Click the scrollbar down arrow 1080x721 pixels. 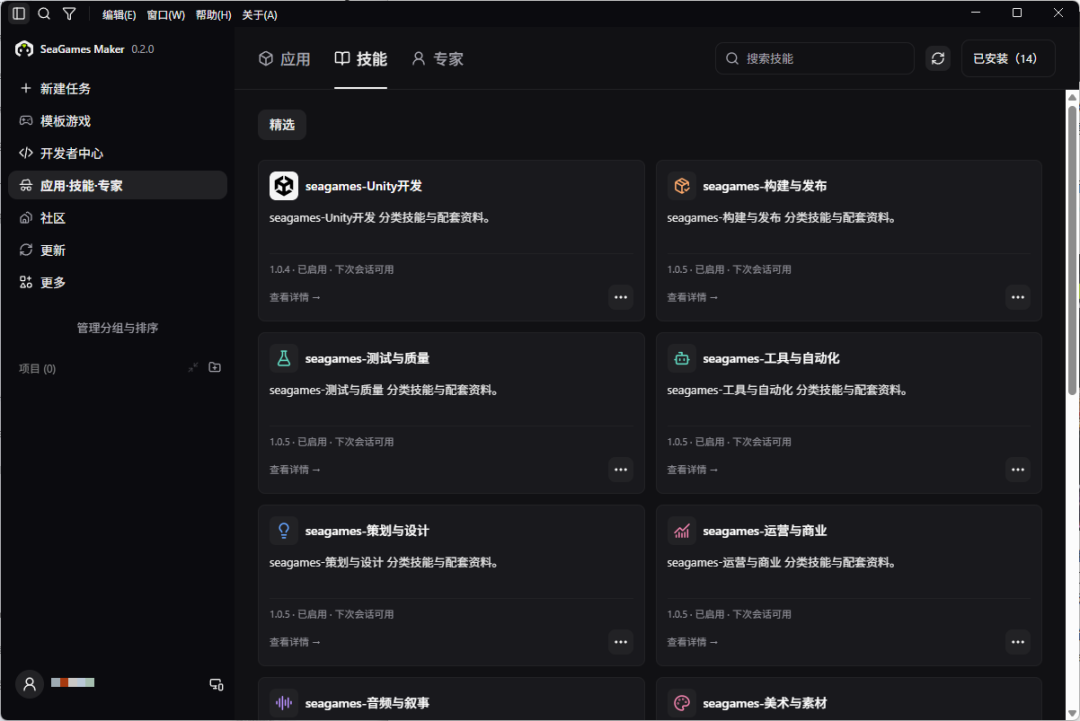[1072, 713]
